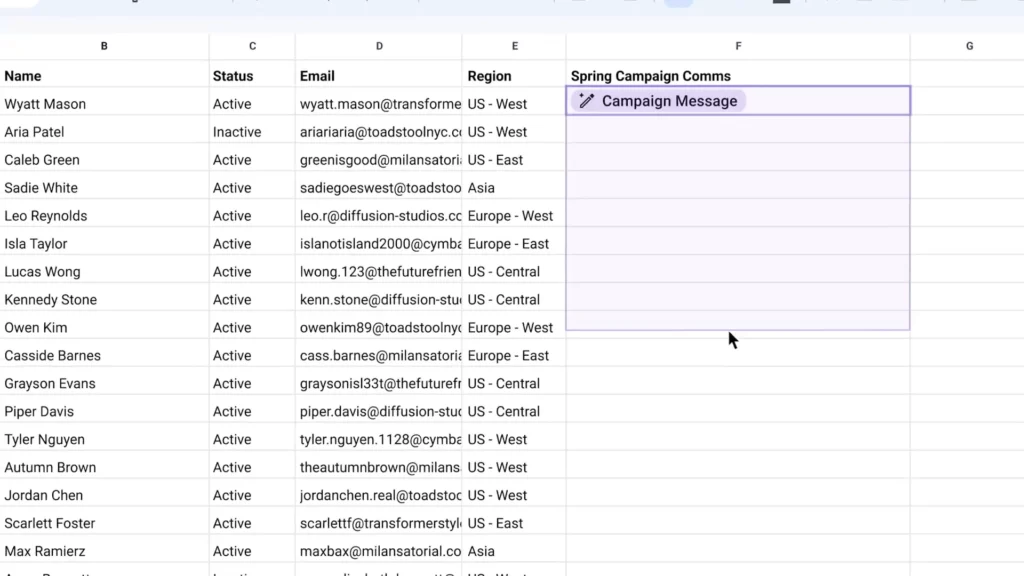Click the maxbax@milansatorial email cell
Image resolution: width=1024 pixels, height=576 pixels.
click(379, 551)
